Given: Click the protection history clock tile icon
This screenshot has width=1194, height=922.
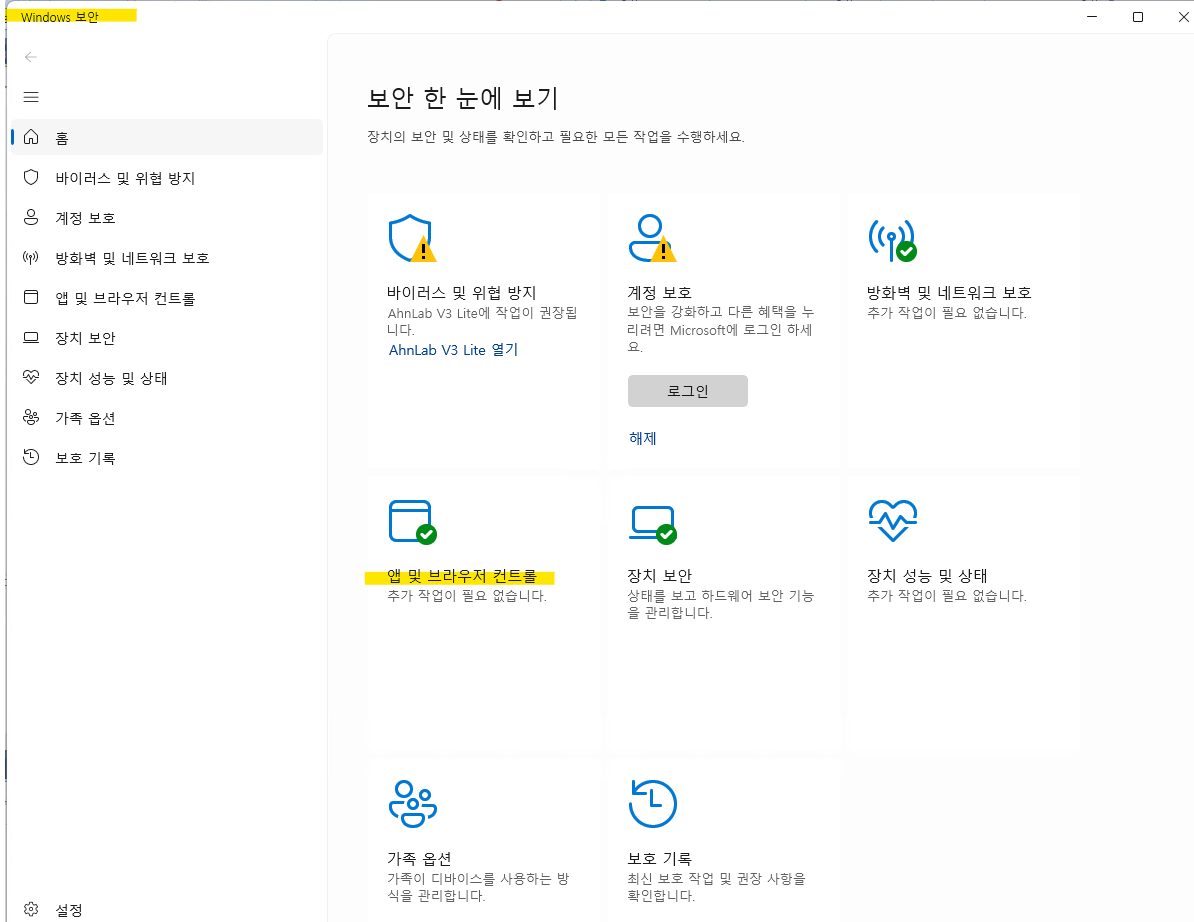Looking at the screenshot, I should [652, 803].
